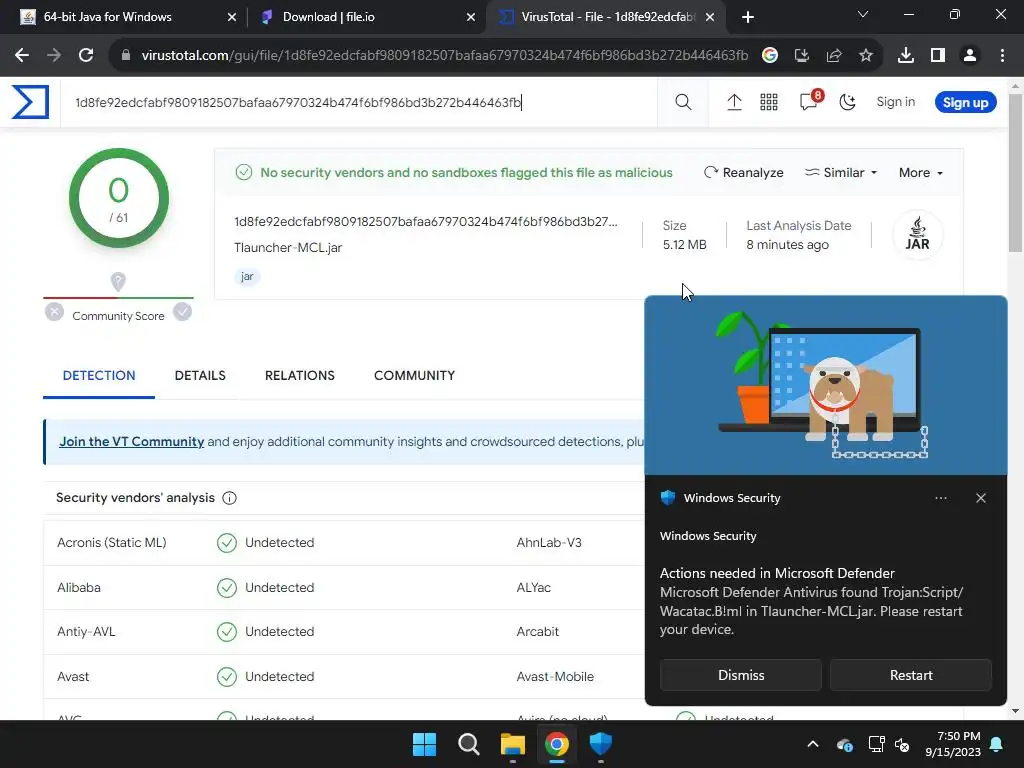Bookmark this page with the star icon
This screenshot has height=768, width=1024.
[866, 56]
